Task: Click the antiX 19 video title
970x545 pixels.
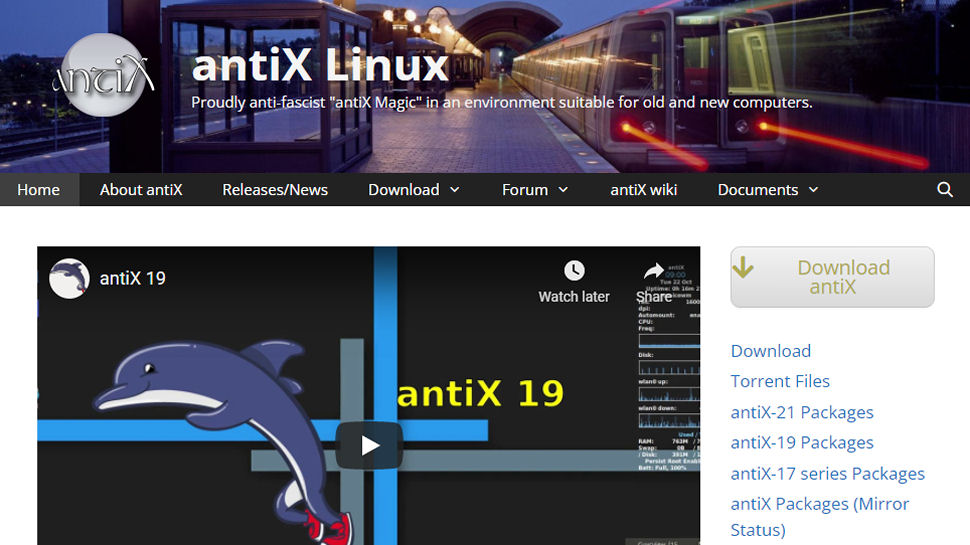Action: [x=132, y=278]
